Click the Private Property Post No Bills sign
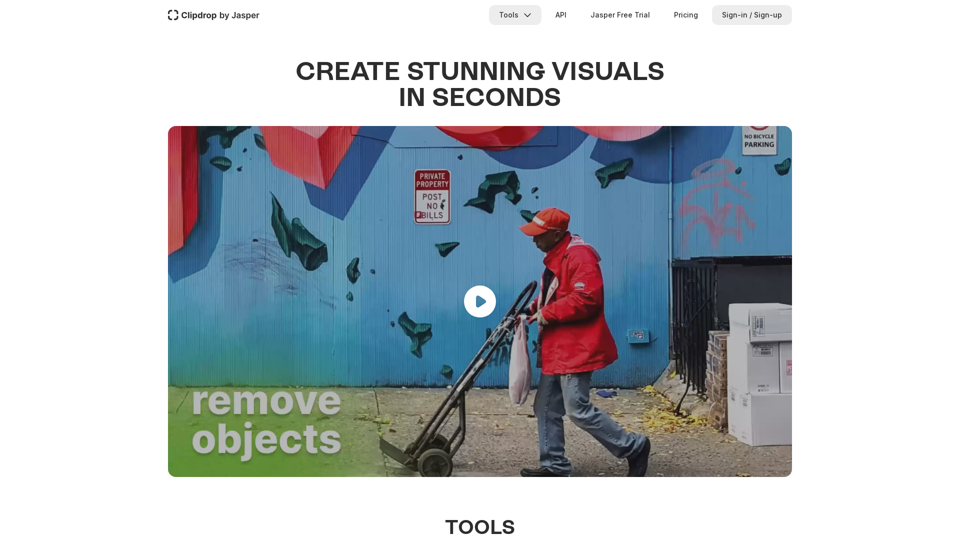The width and height of the screenshot is (960, 540). (x=432, y=197)
